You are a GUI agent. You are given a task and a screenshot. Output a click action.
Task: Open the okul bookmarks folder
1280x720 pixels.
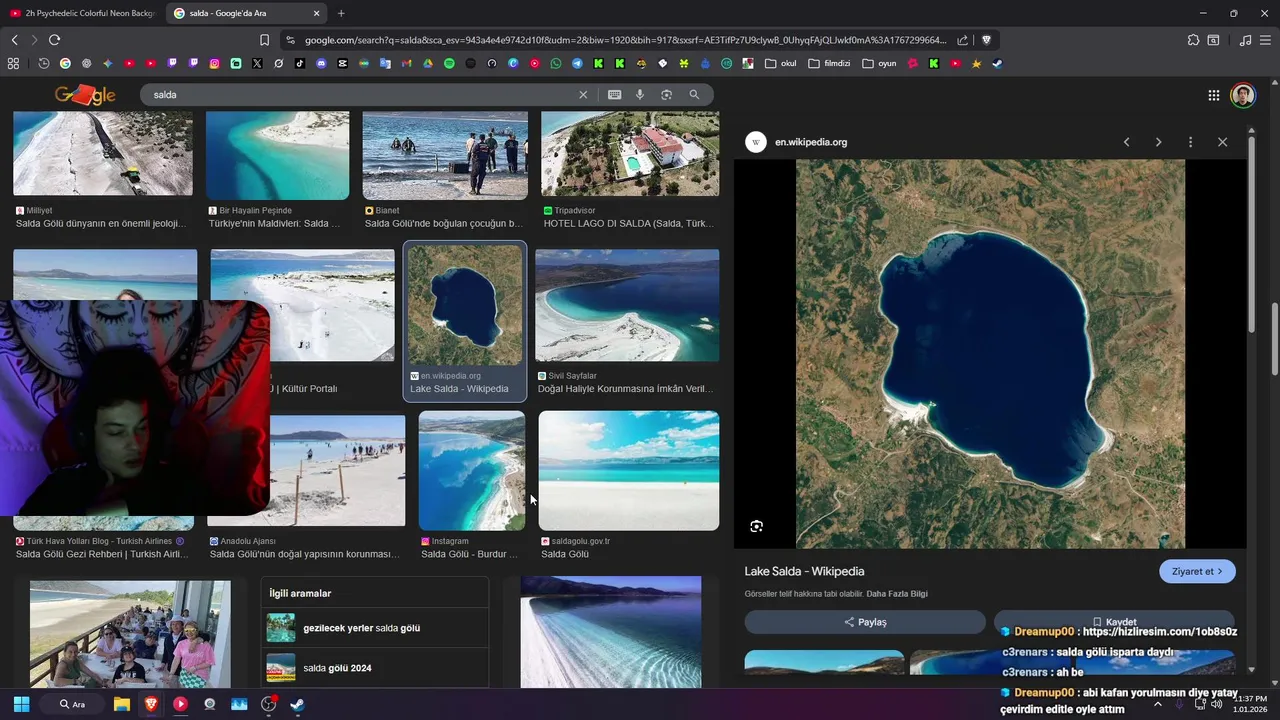tap(781, 63)
